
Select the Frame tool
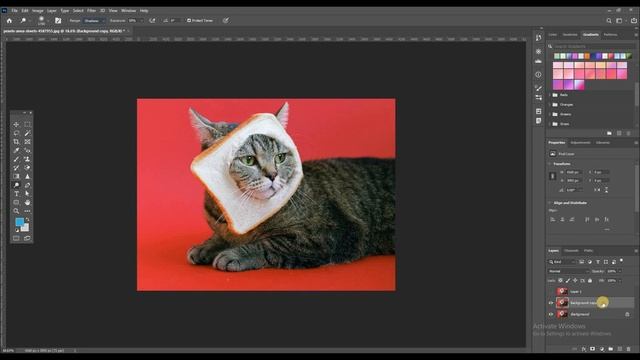(27, 142)
